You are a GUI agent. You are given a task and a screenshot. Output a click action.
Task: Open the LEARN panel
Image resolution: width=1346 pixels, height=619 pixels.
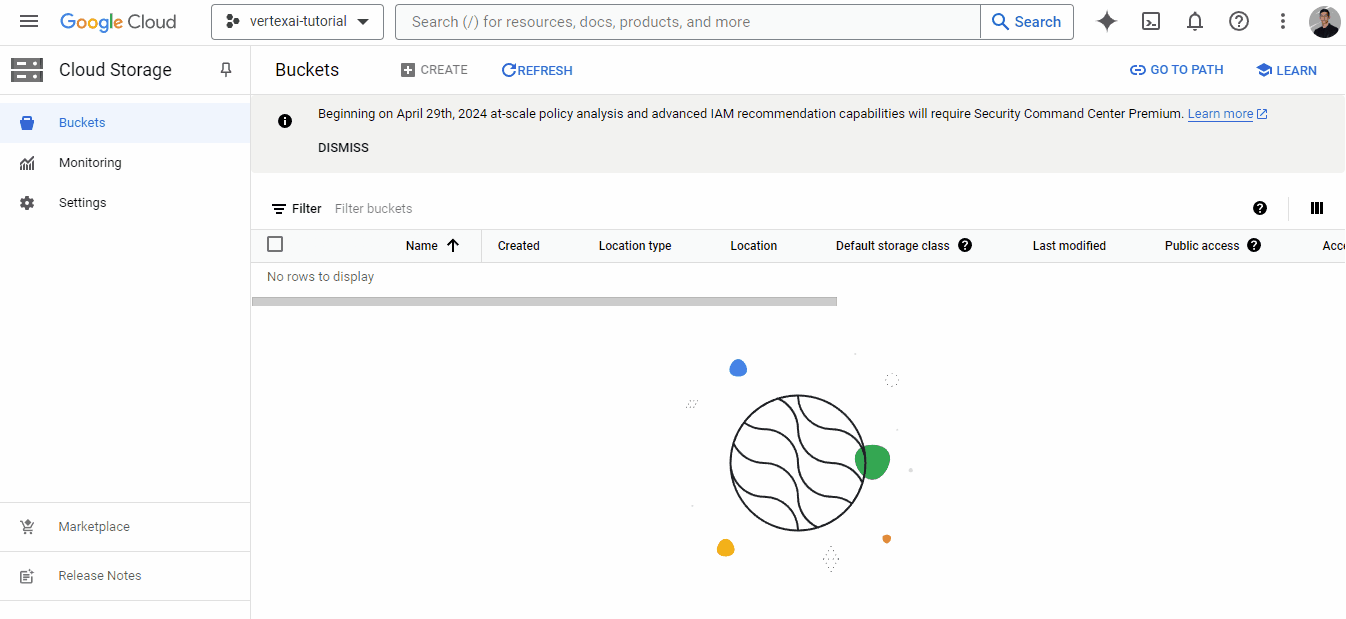(1287, 70)
